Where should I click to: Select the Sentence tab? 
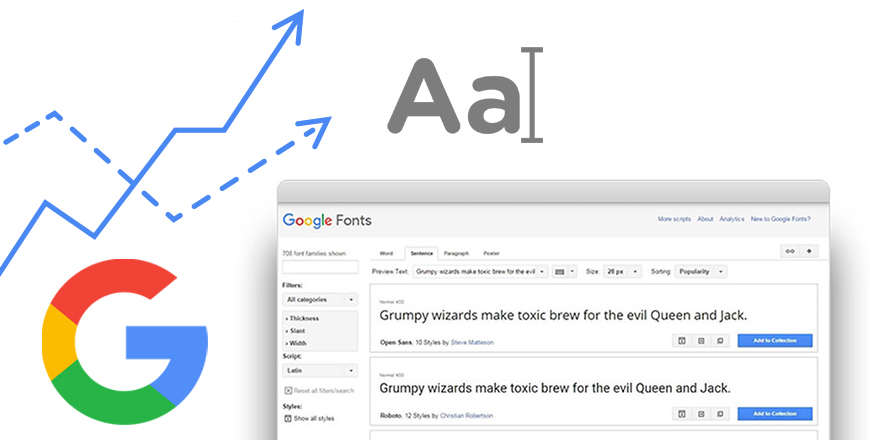point(422,253)
